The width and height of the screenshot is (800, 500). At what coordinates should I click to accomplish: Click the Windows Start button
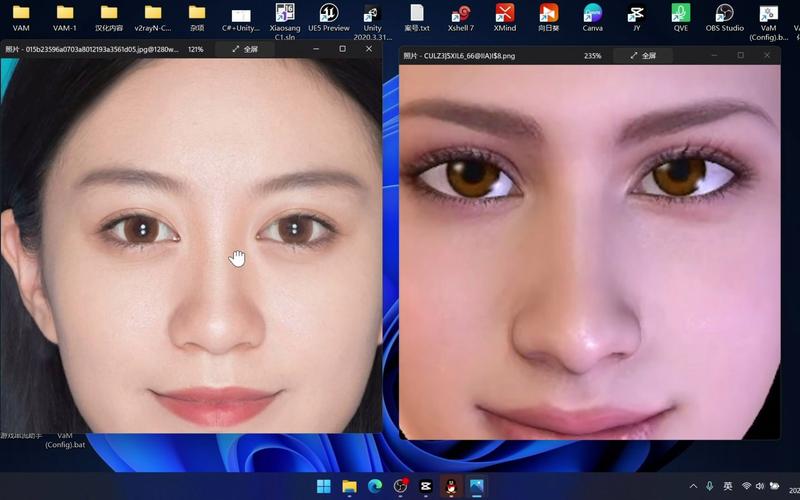point(324,487)
